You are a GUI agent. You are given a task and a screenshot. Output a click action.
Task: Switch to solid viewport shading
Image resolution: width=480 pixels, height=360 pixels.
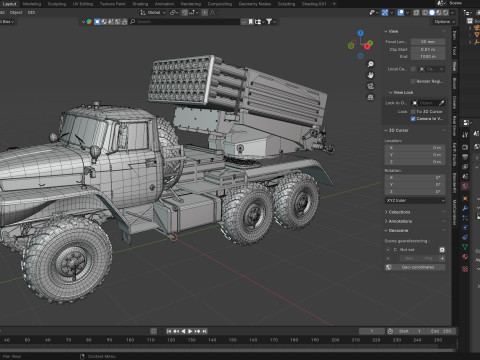tap(432, 13)
